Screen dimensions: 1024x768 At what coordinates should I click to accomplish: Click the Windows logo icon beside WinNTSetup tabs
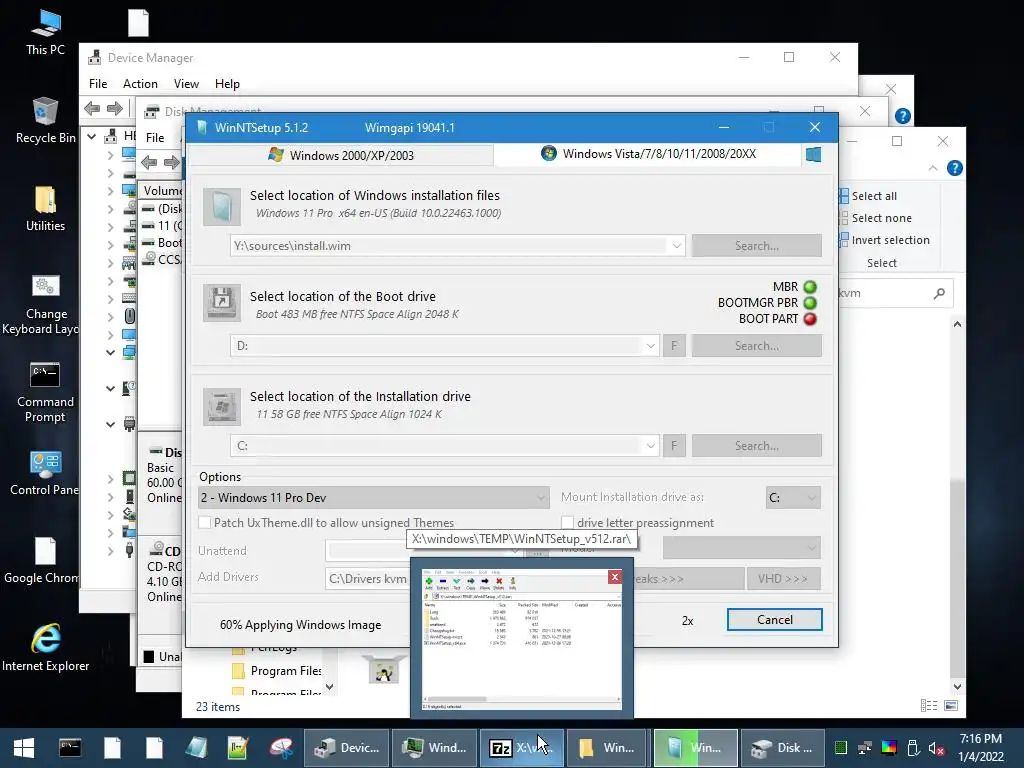pos(813,155)
